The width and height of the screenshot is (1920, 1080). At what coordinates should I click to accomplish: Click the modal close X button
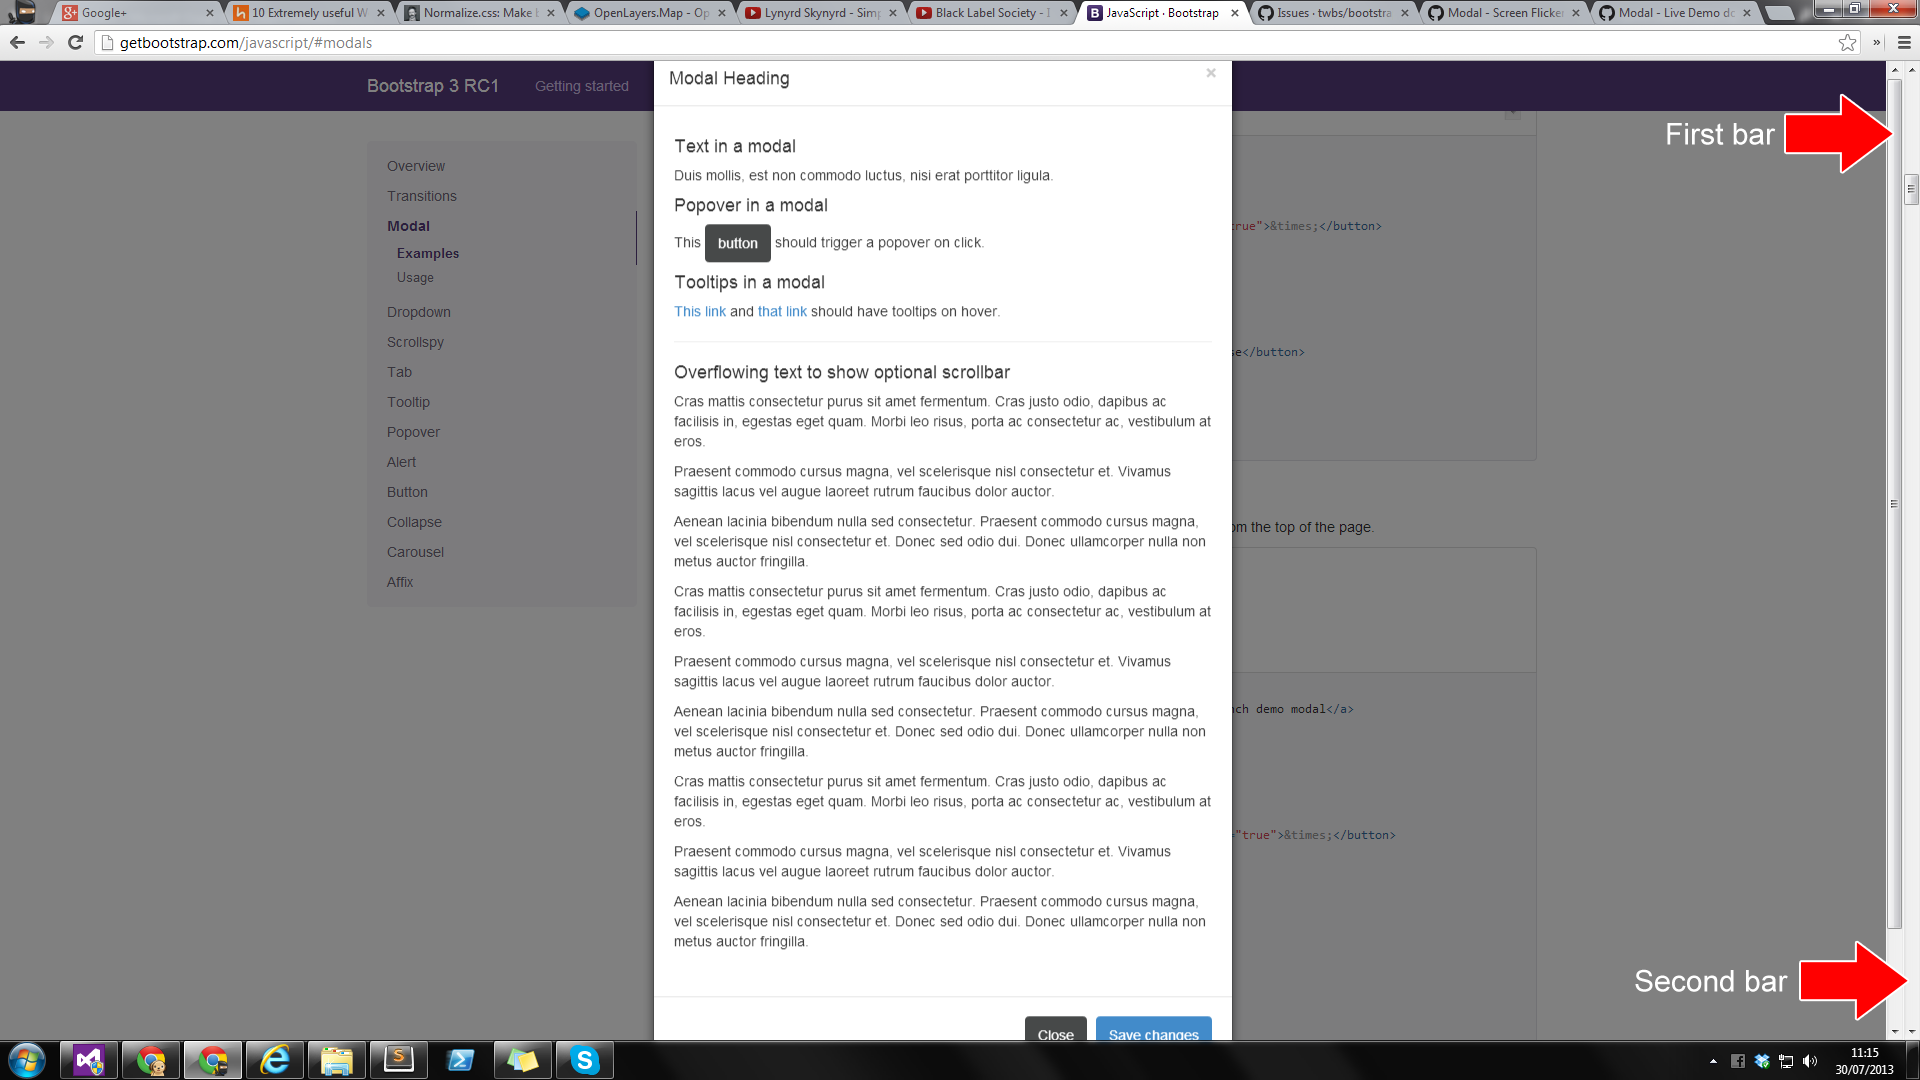point(1211,73)
